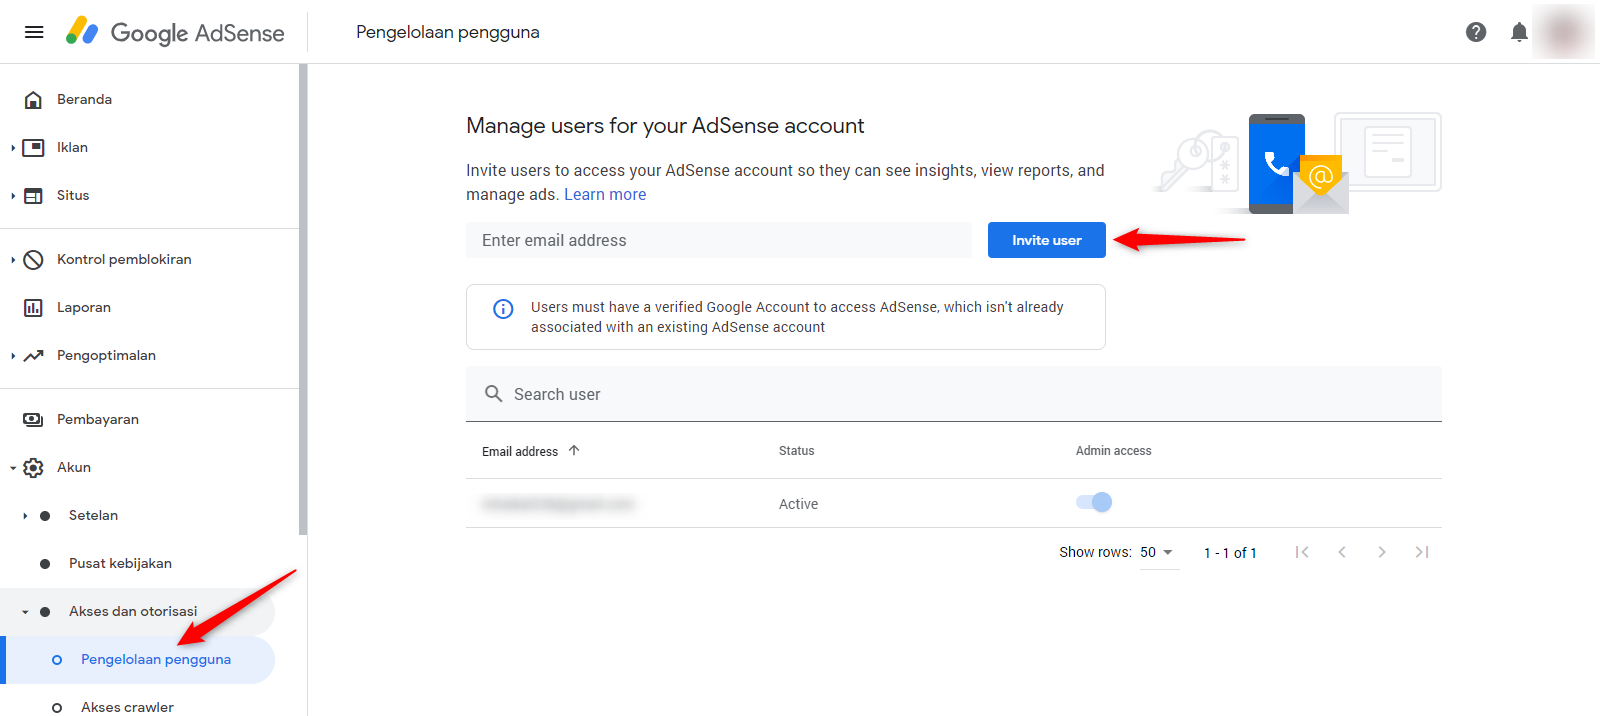
Task: Click the blurred email address in the user row
Action: coord(558,504)
